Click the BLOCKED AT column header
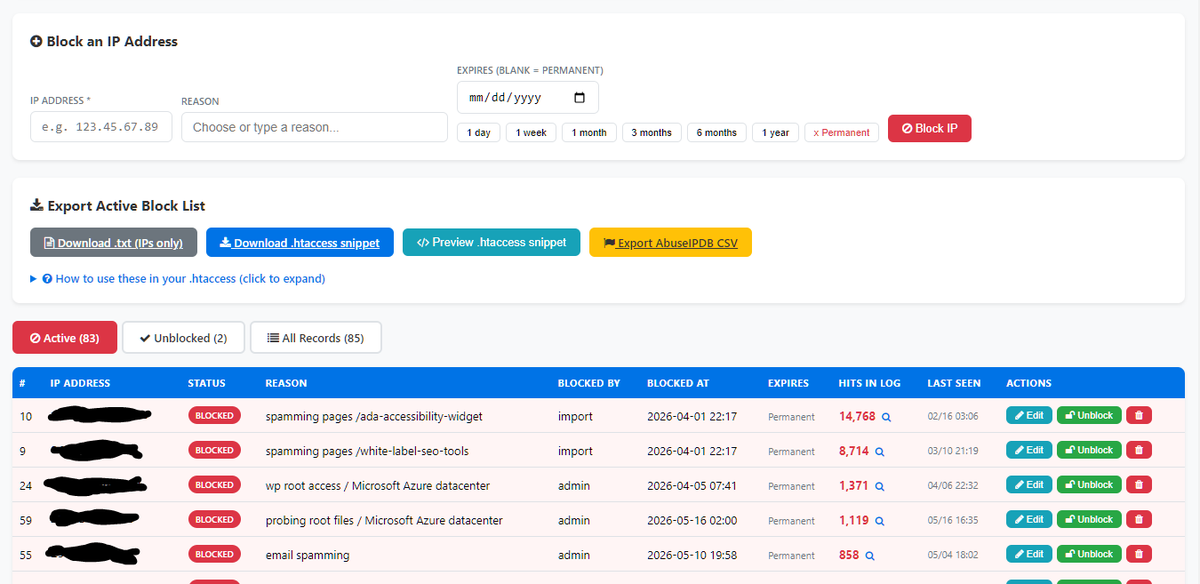 tap(678, 383)
